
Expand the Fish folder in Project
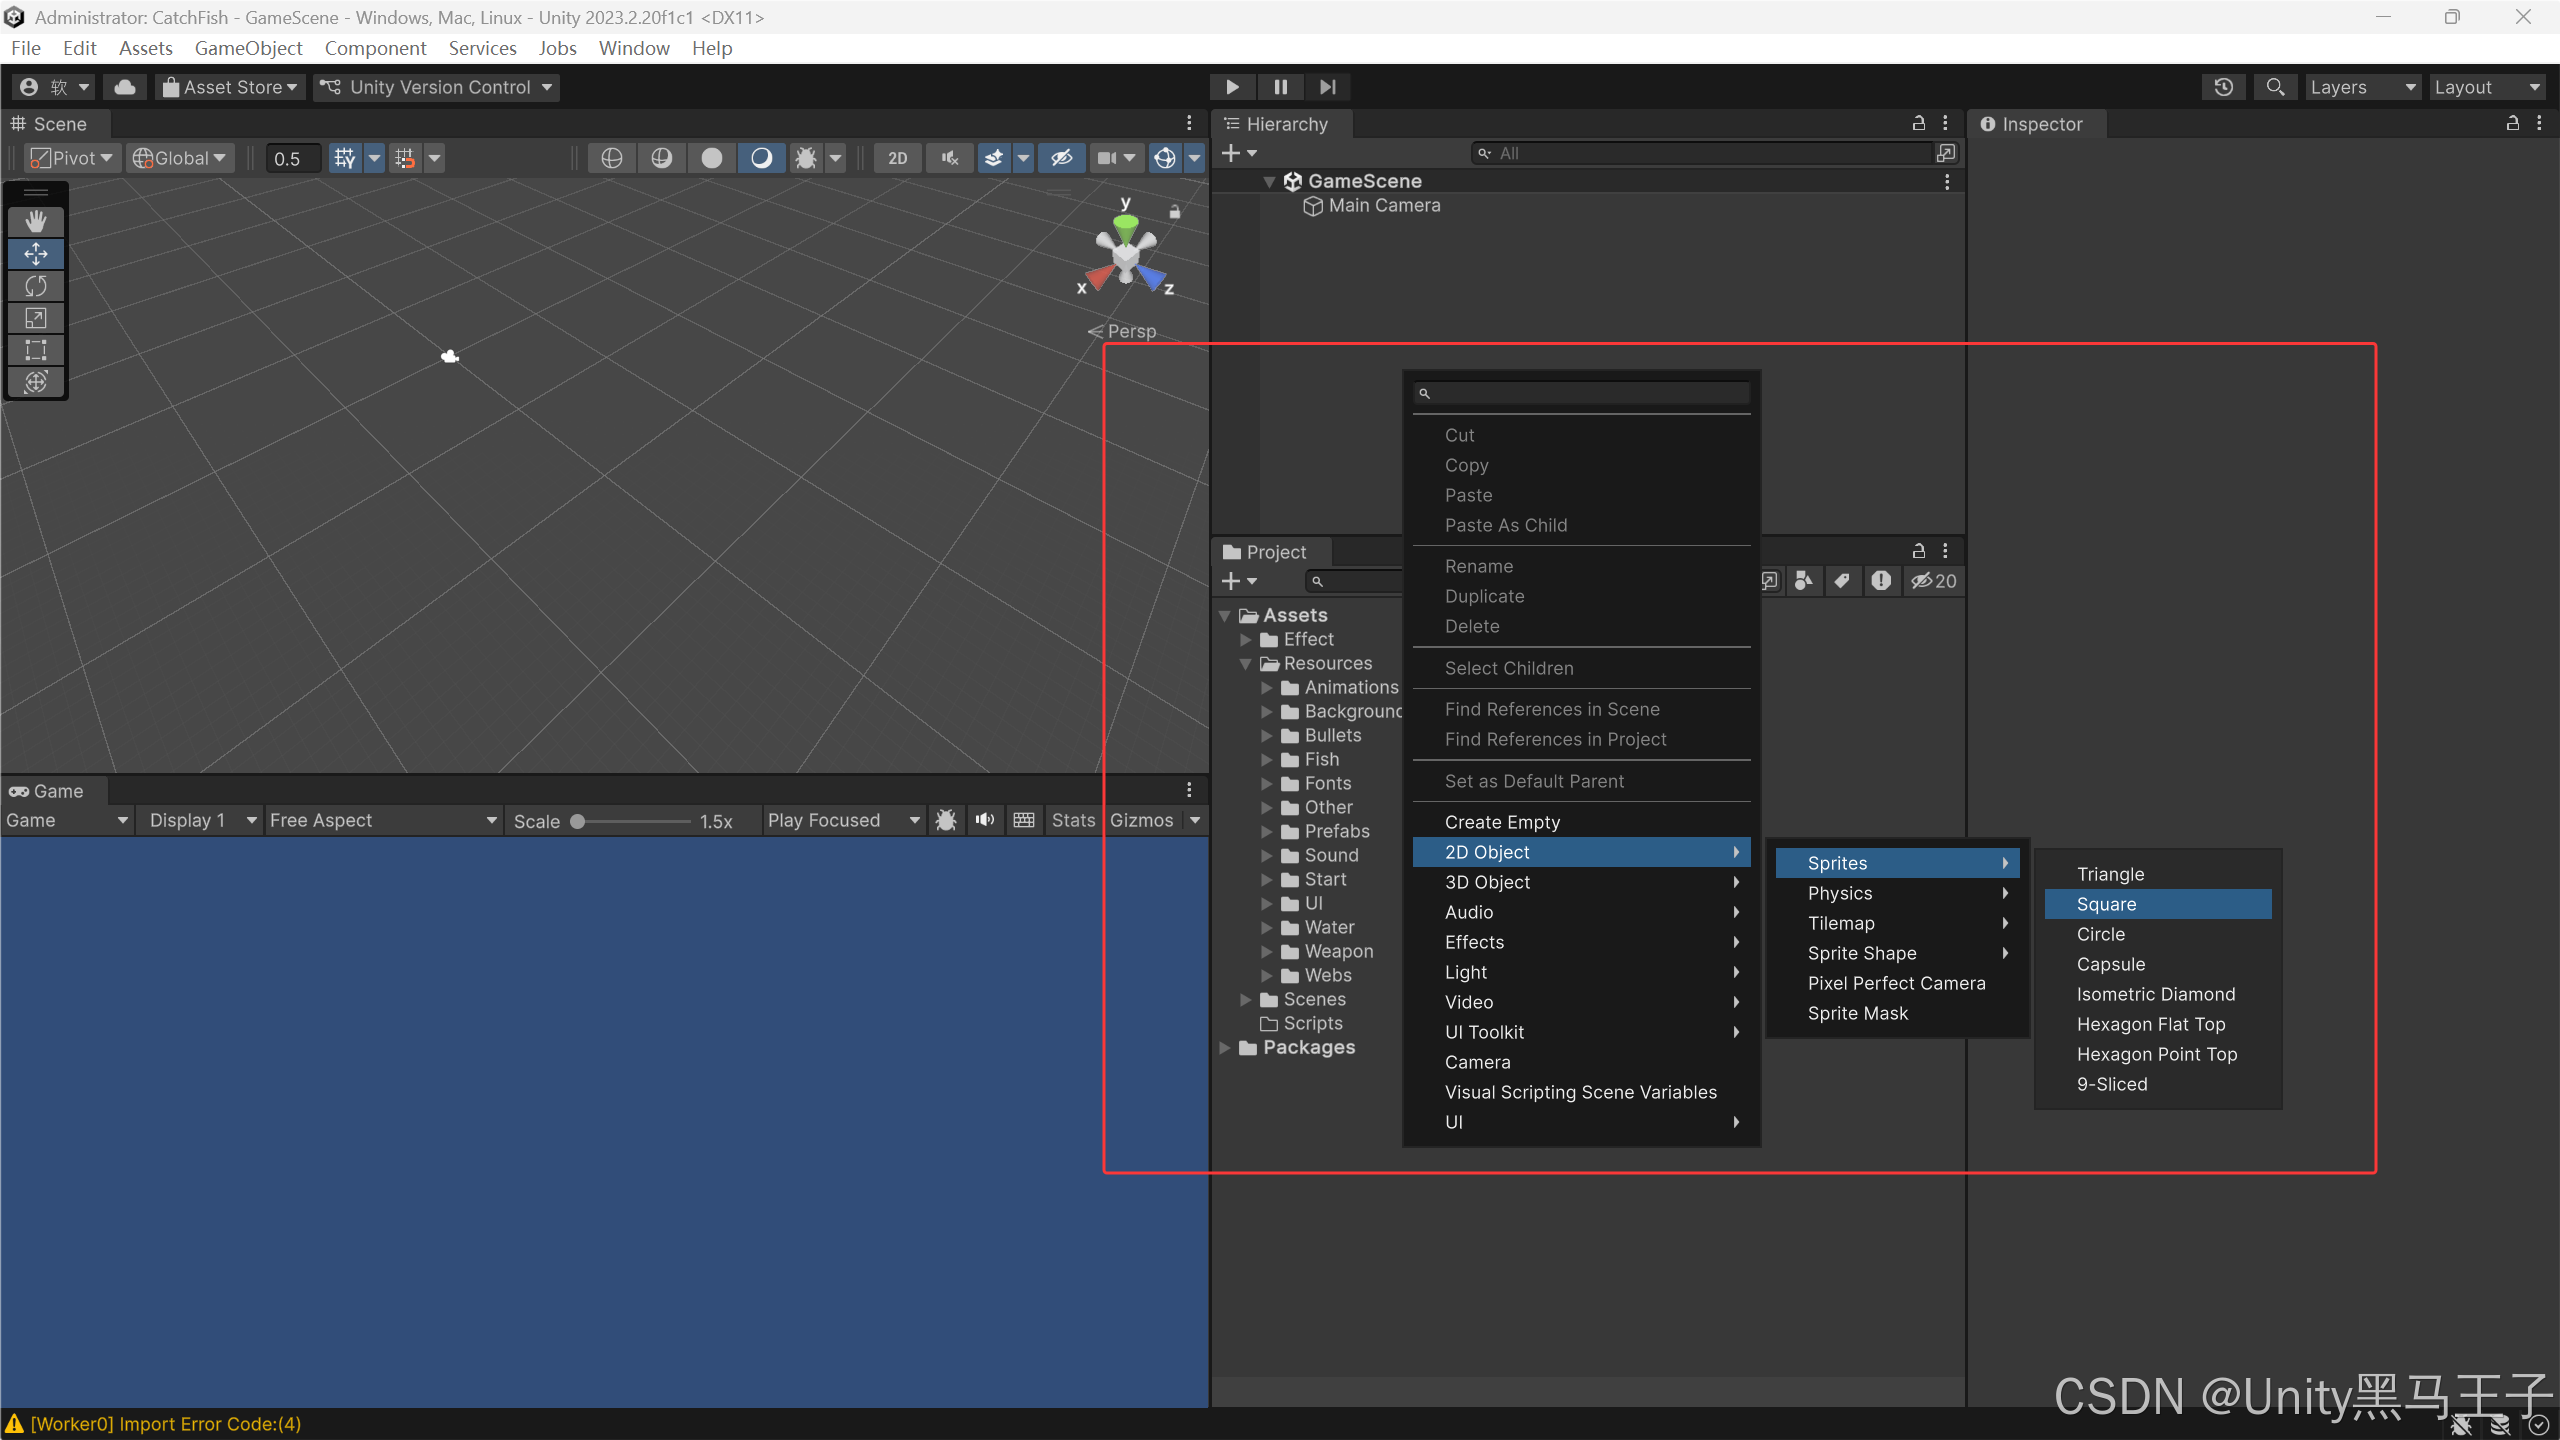coord(1267,760)
